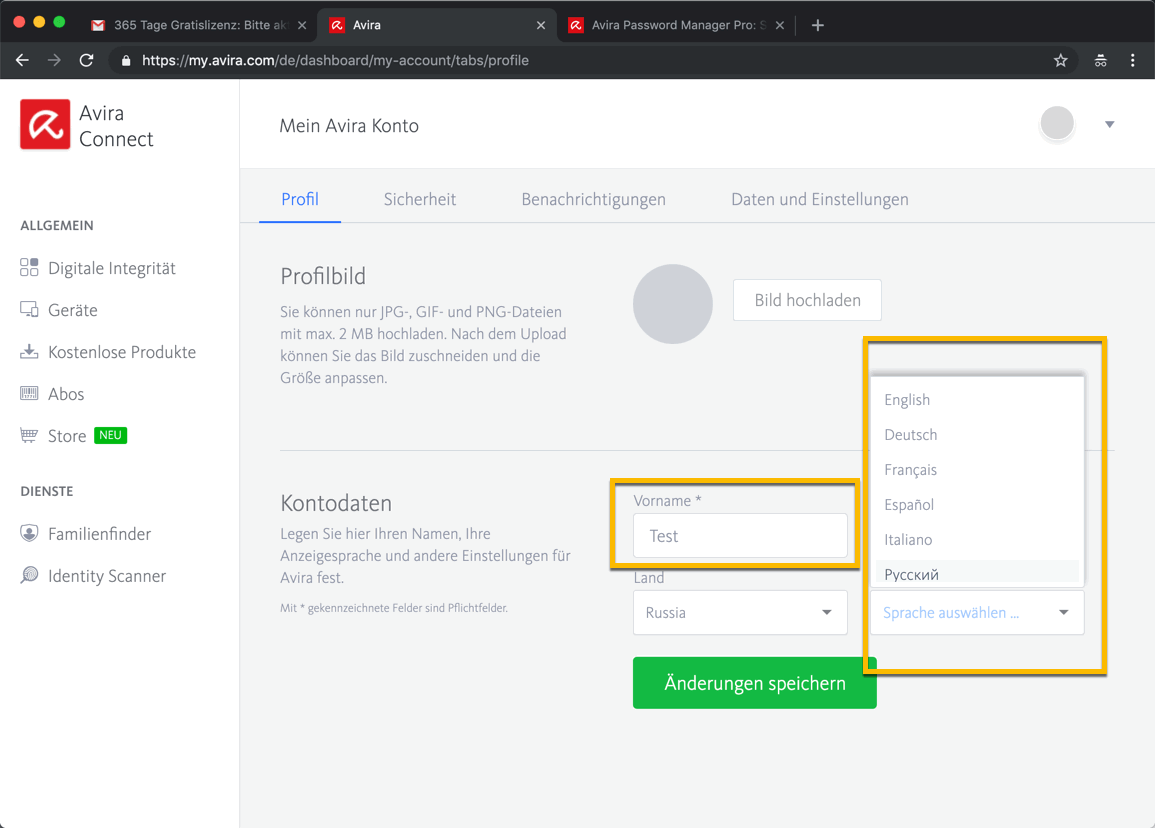Click the Familienfinder shield icon
The height and width of the screenshot is (828, 1155).
tap(29, 533)
